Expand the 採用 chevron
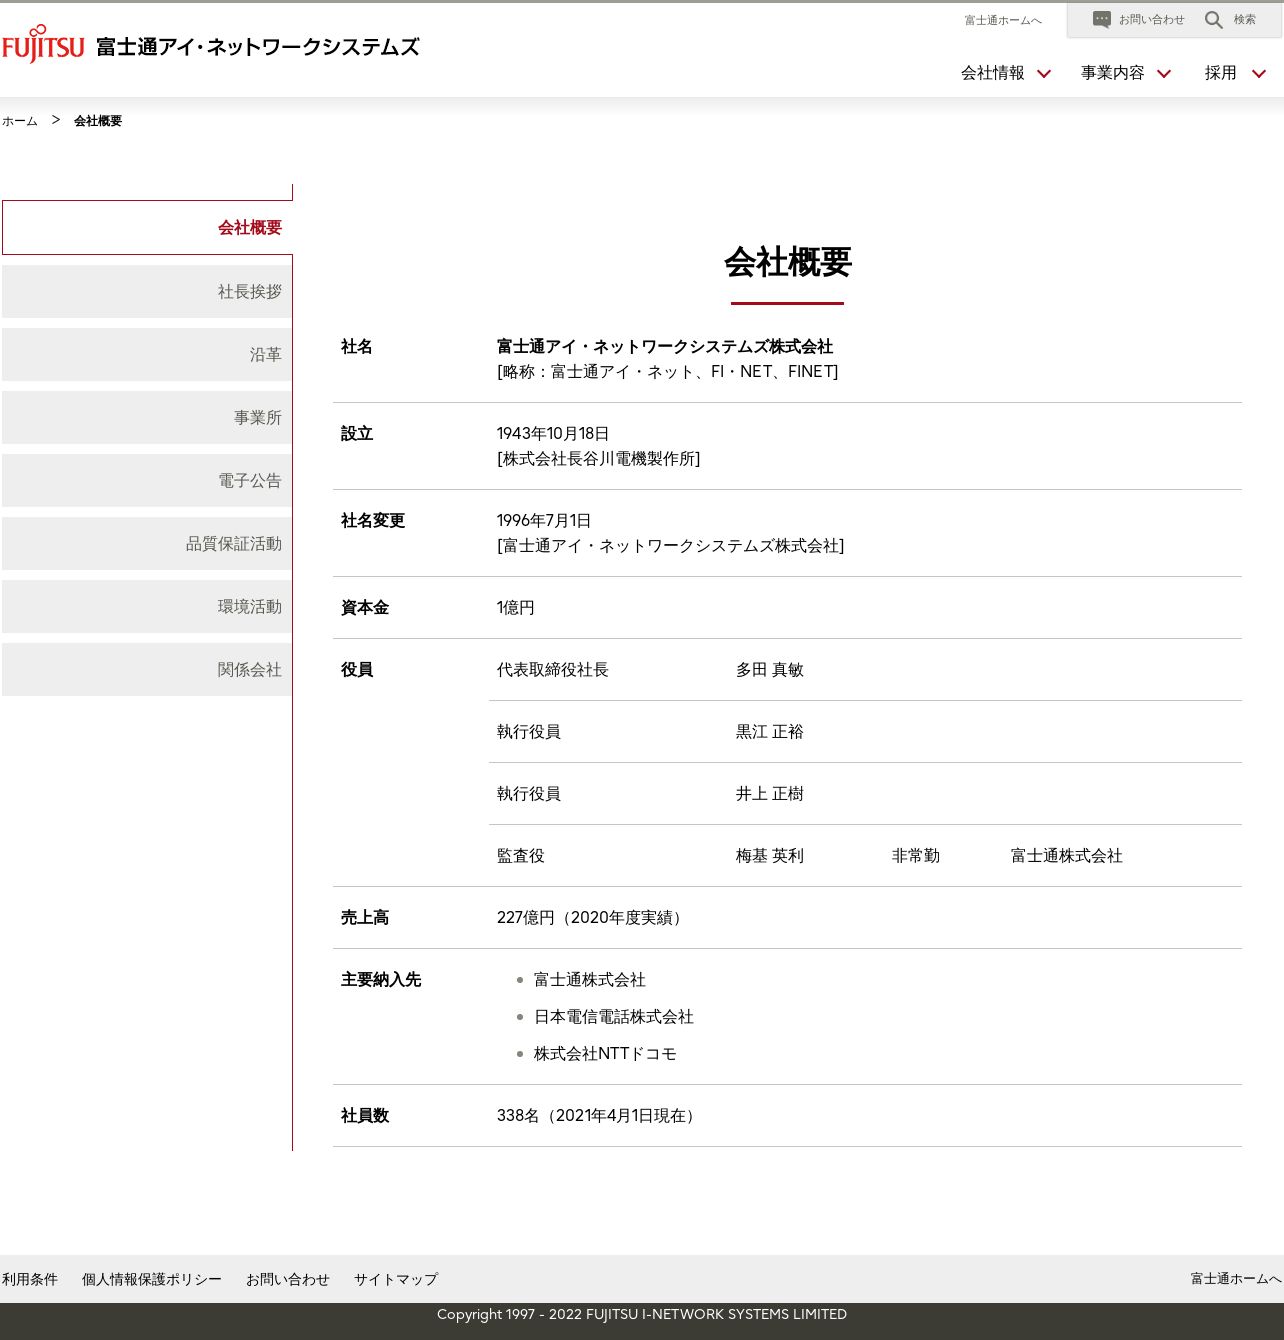 click(x=1259, y=73)
